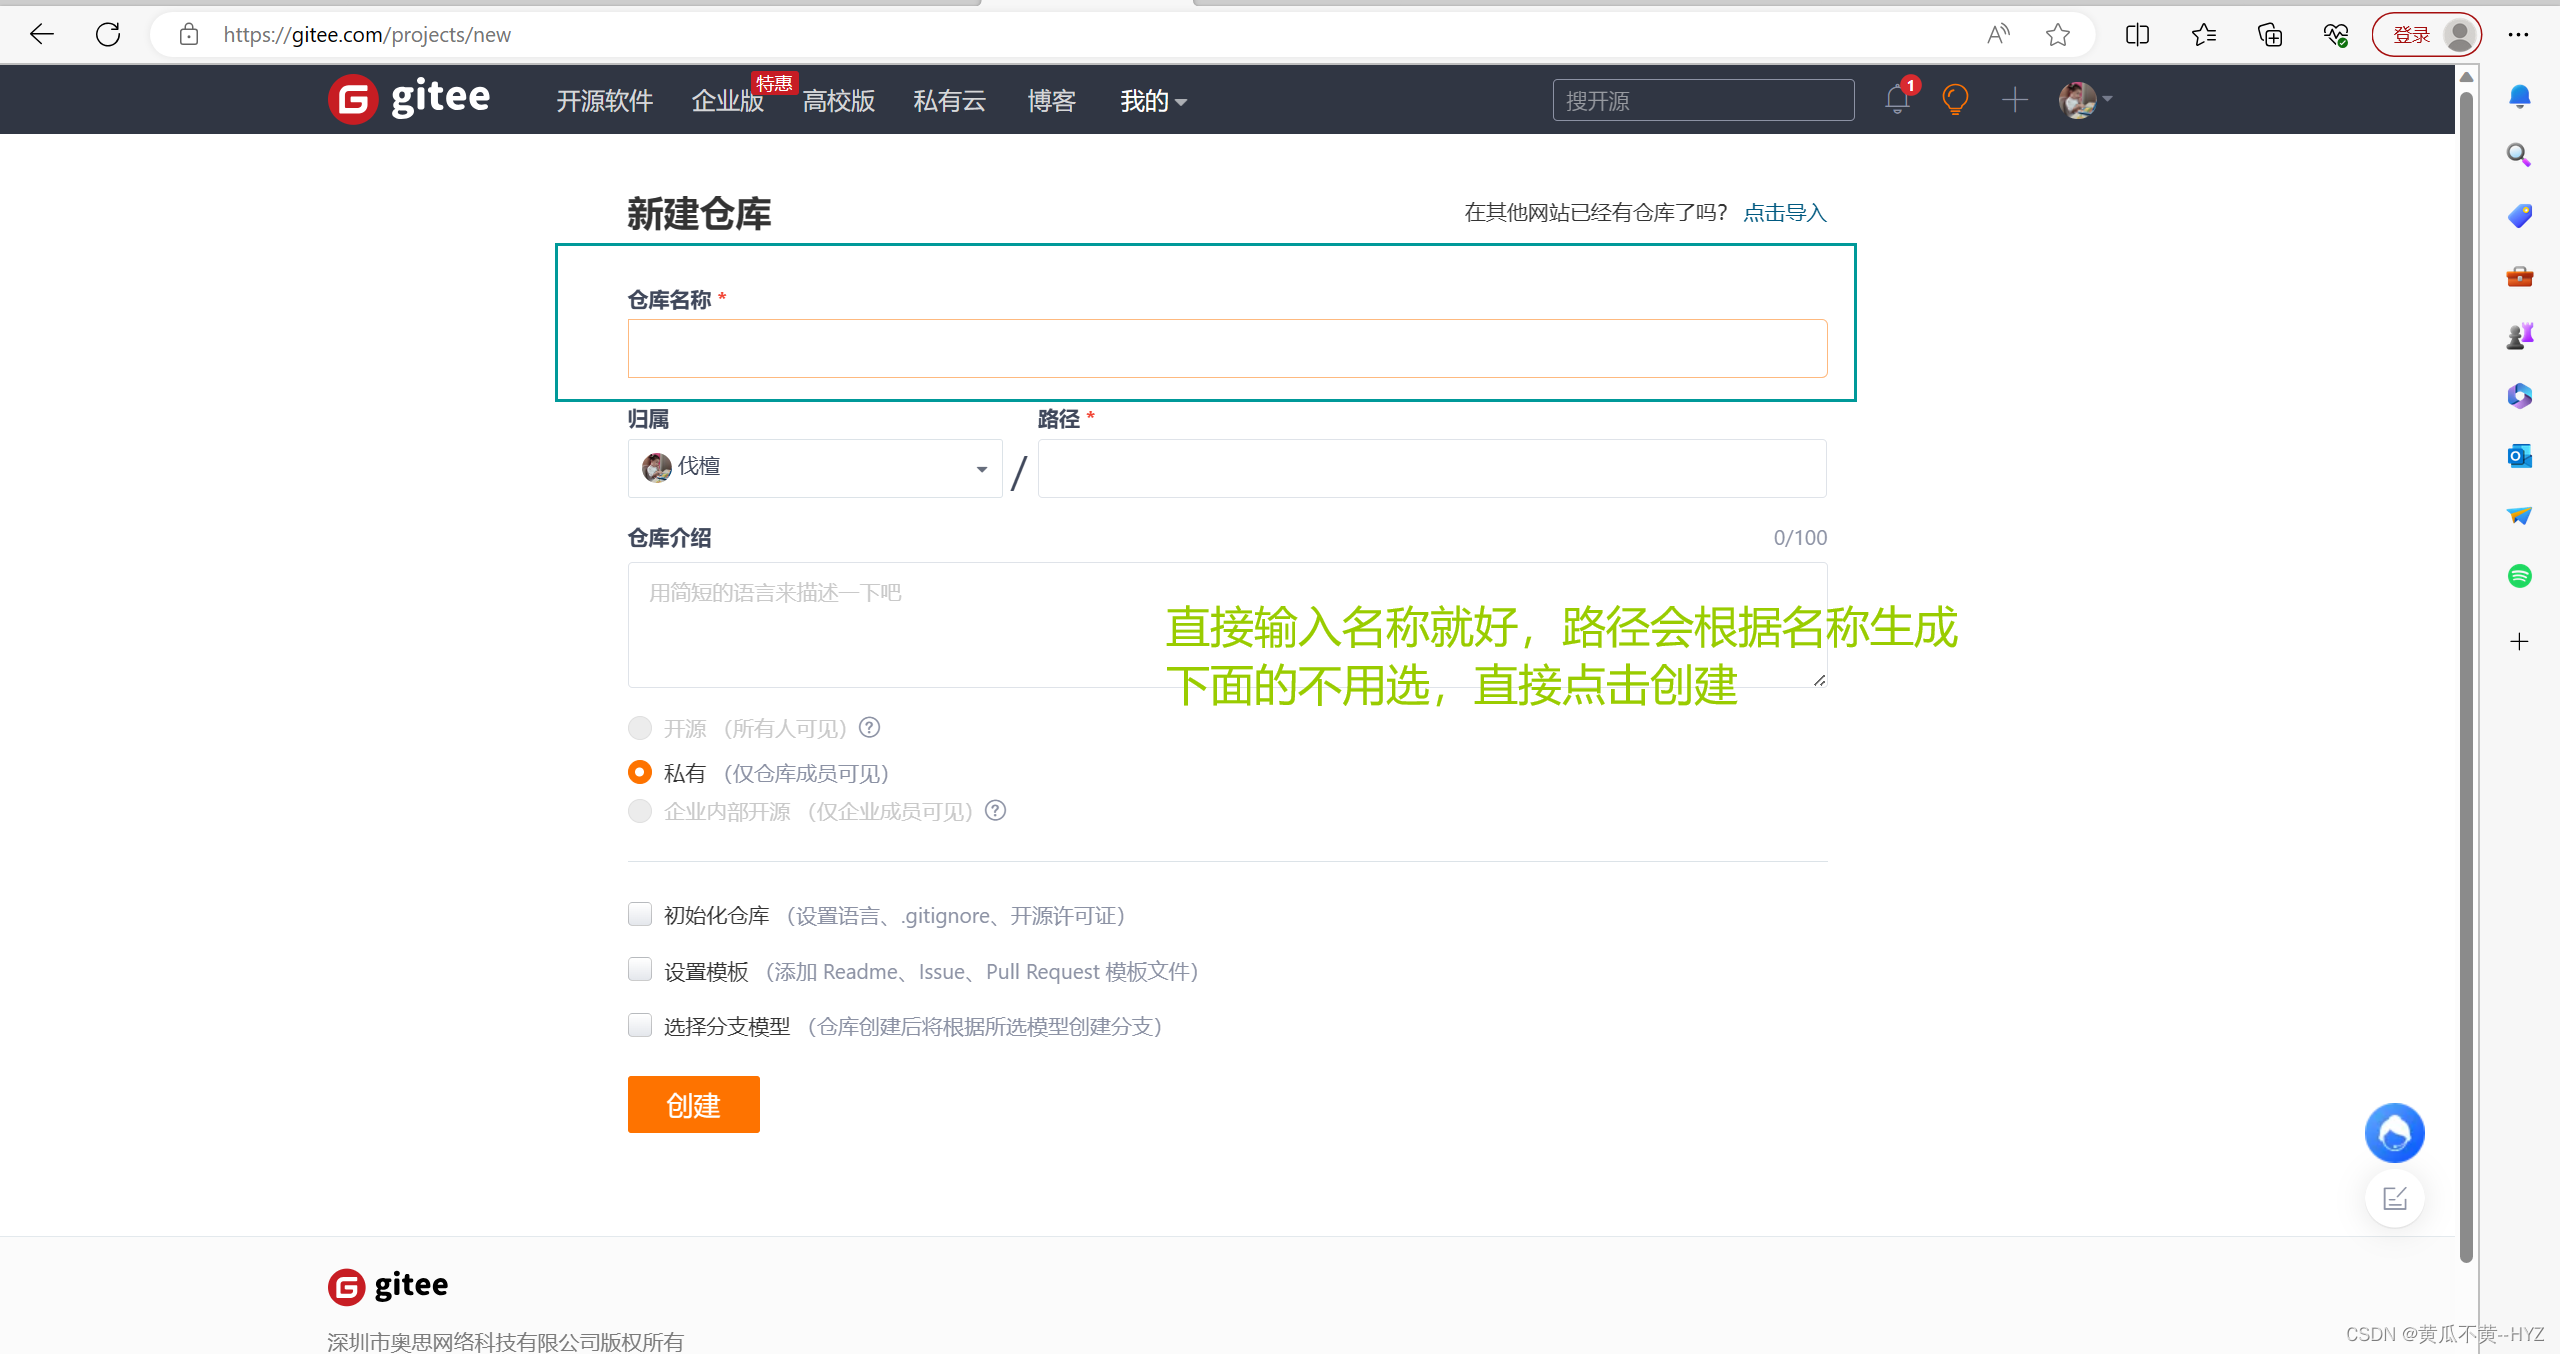Focus the 路径 input field

(x=1432, y=468)
